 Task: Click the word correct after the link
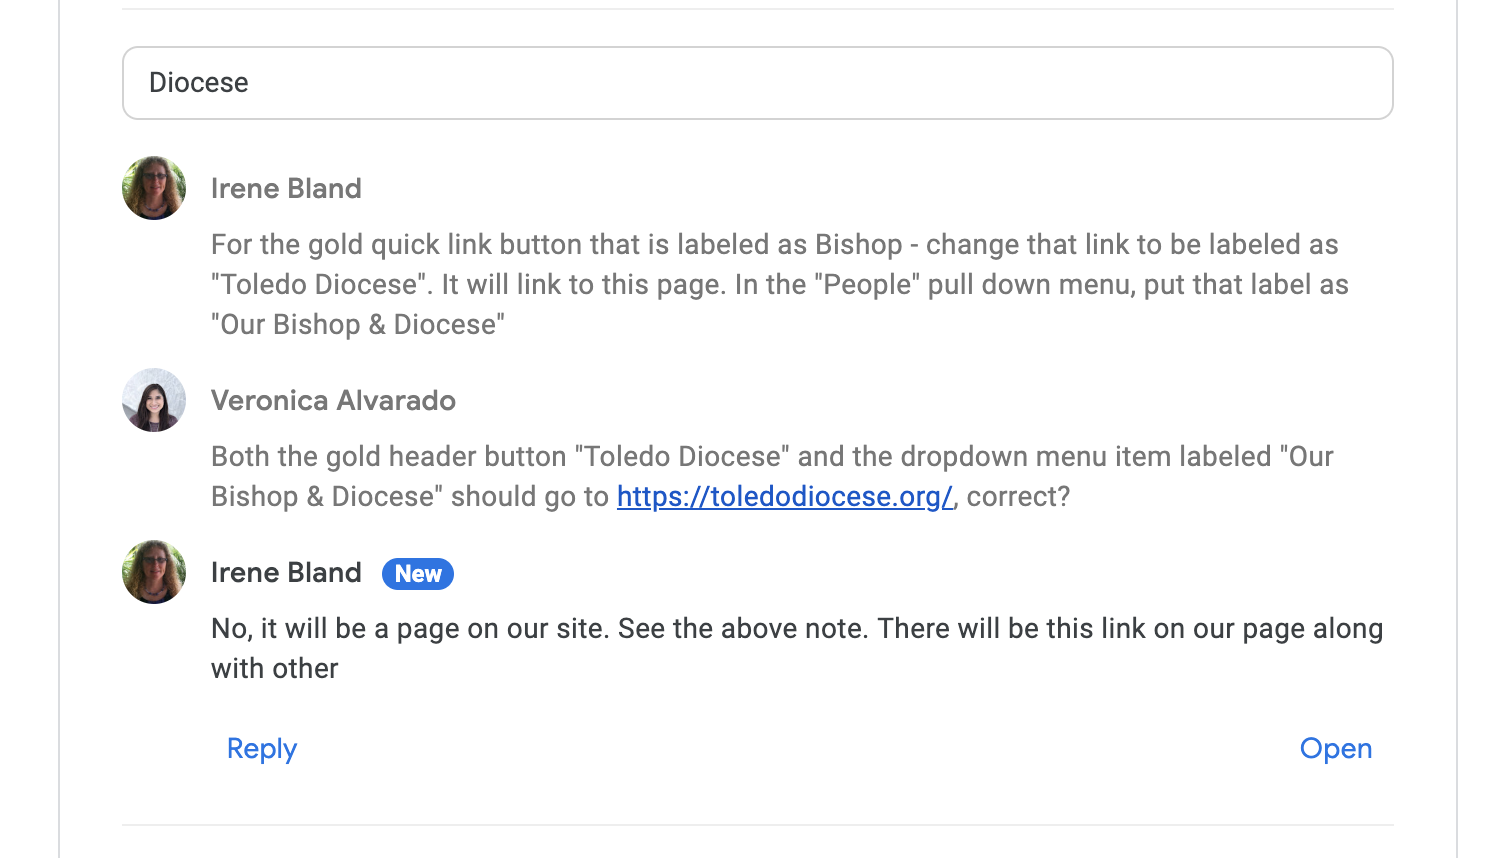(1012, 497)
